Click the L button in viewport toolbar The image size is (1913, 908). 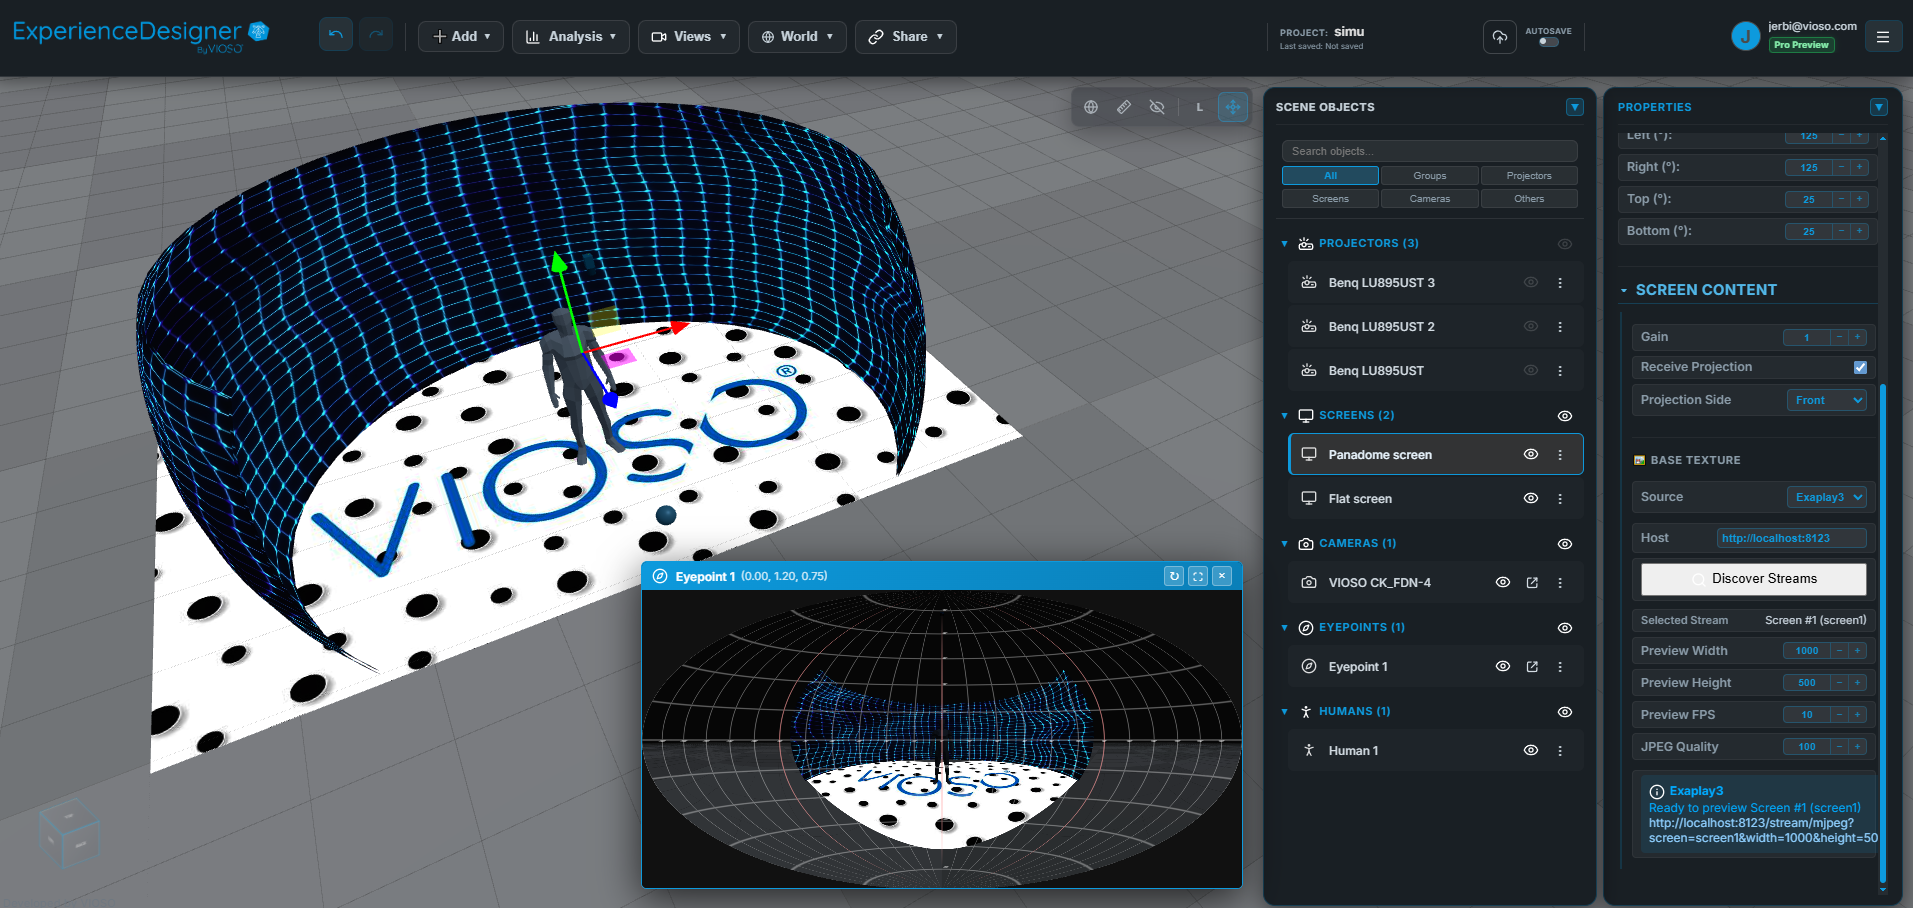point(1199,107)
